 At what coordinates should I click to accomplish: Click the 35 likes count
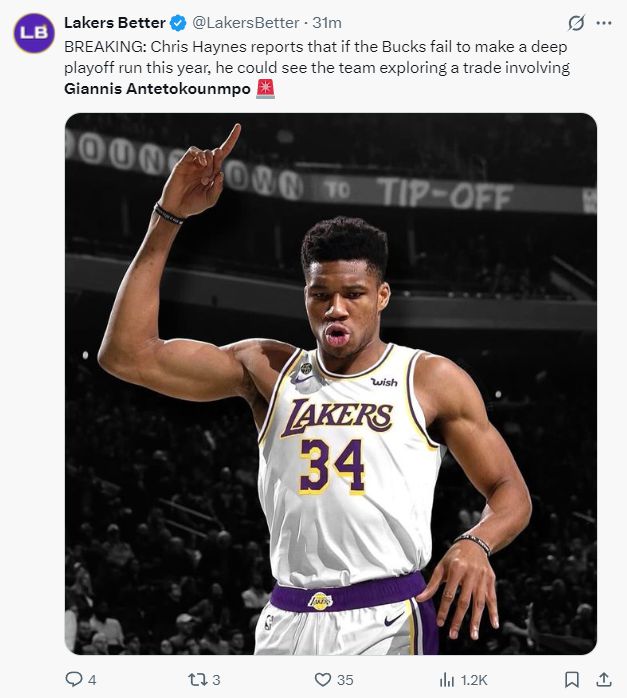[x=345, y=680]
